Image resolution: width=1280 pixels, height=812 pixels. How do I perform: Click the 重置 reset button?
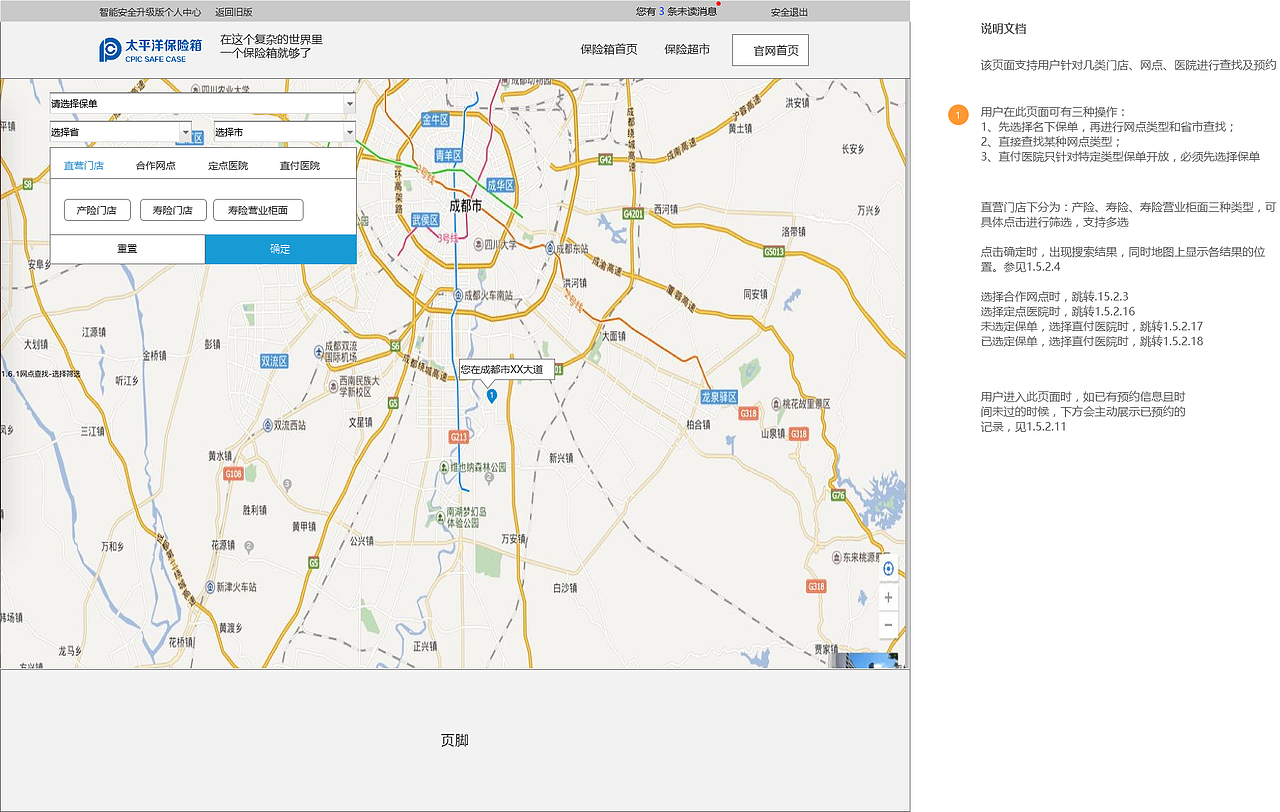(x=127, y=249)
